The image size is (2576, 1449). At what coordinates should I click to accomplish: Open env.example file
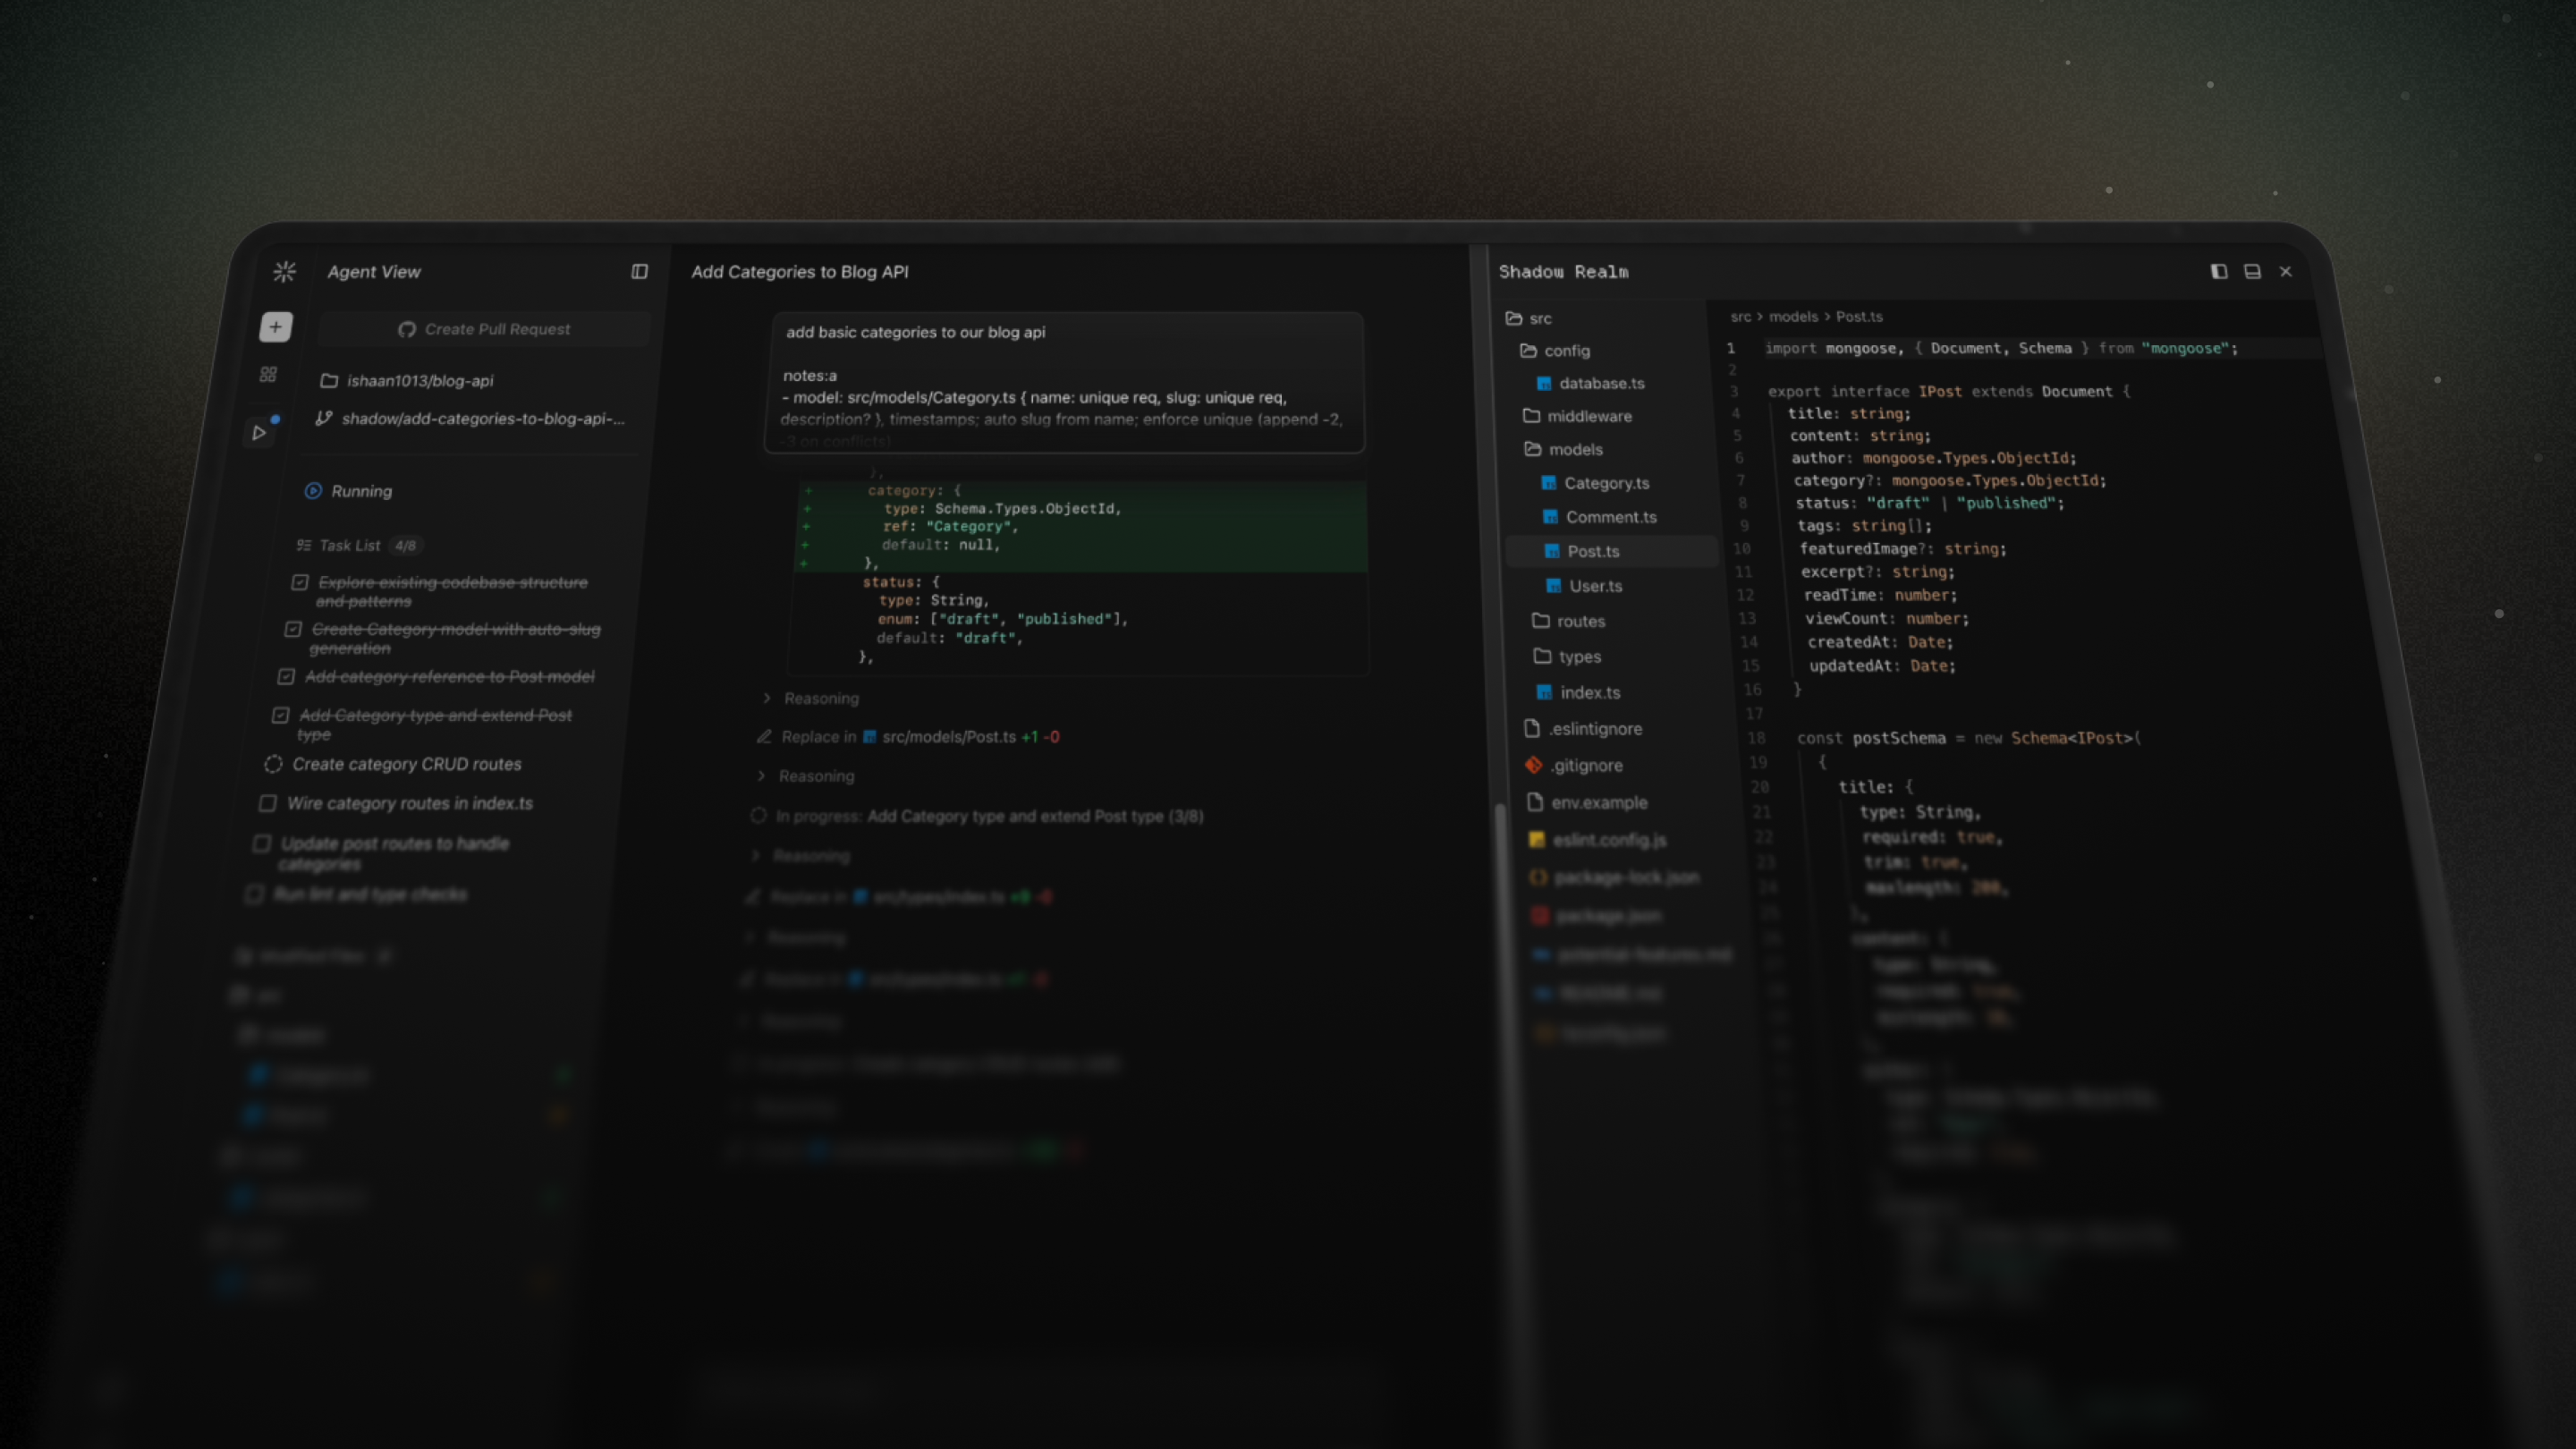1588,803
